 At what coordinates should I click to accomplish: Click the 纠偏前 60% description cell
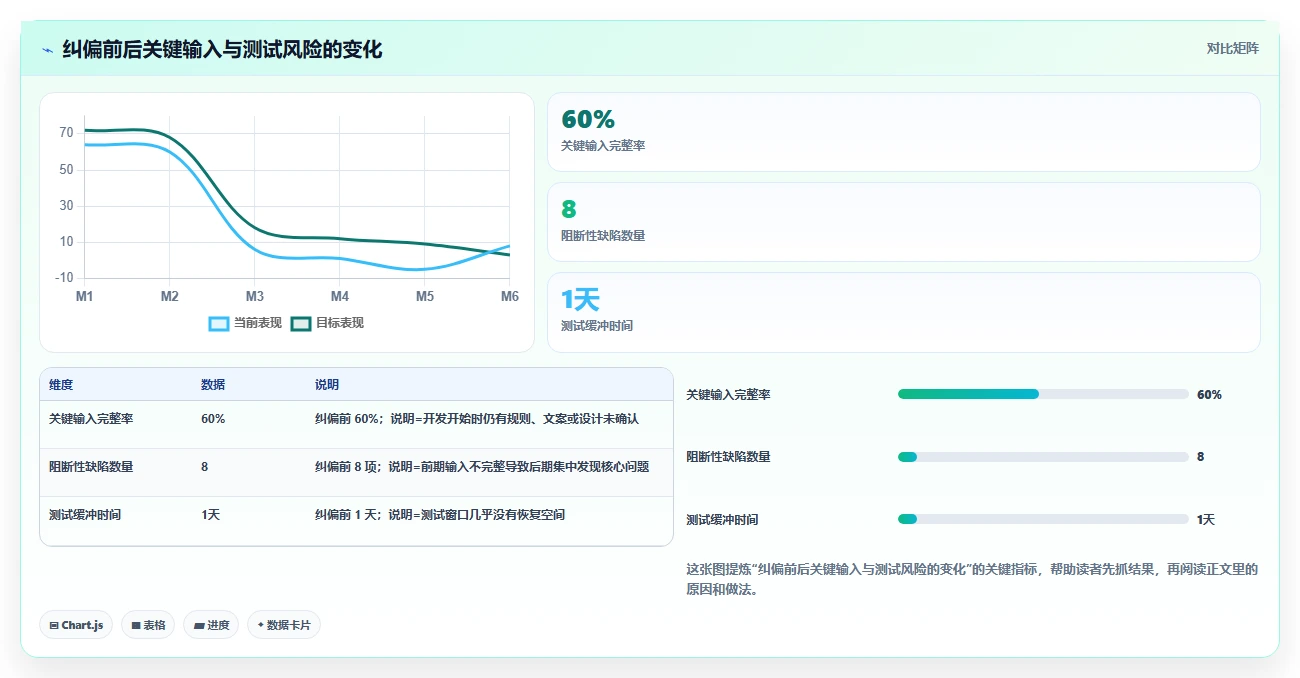point(477,419)
